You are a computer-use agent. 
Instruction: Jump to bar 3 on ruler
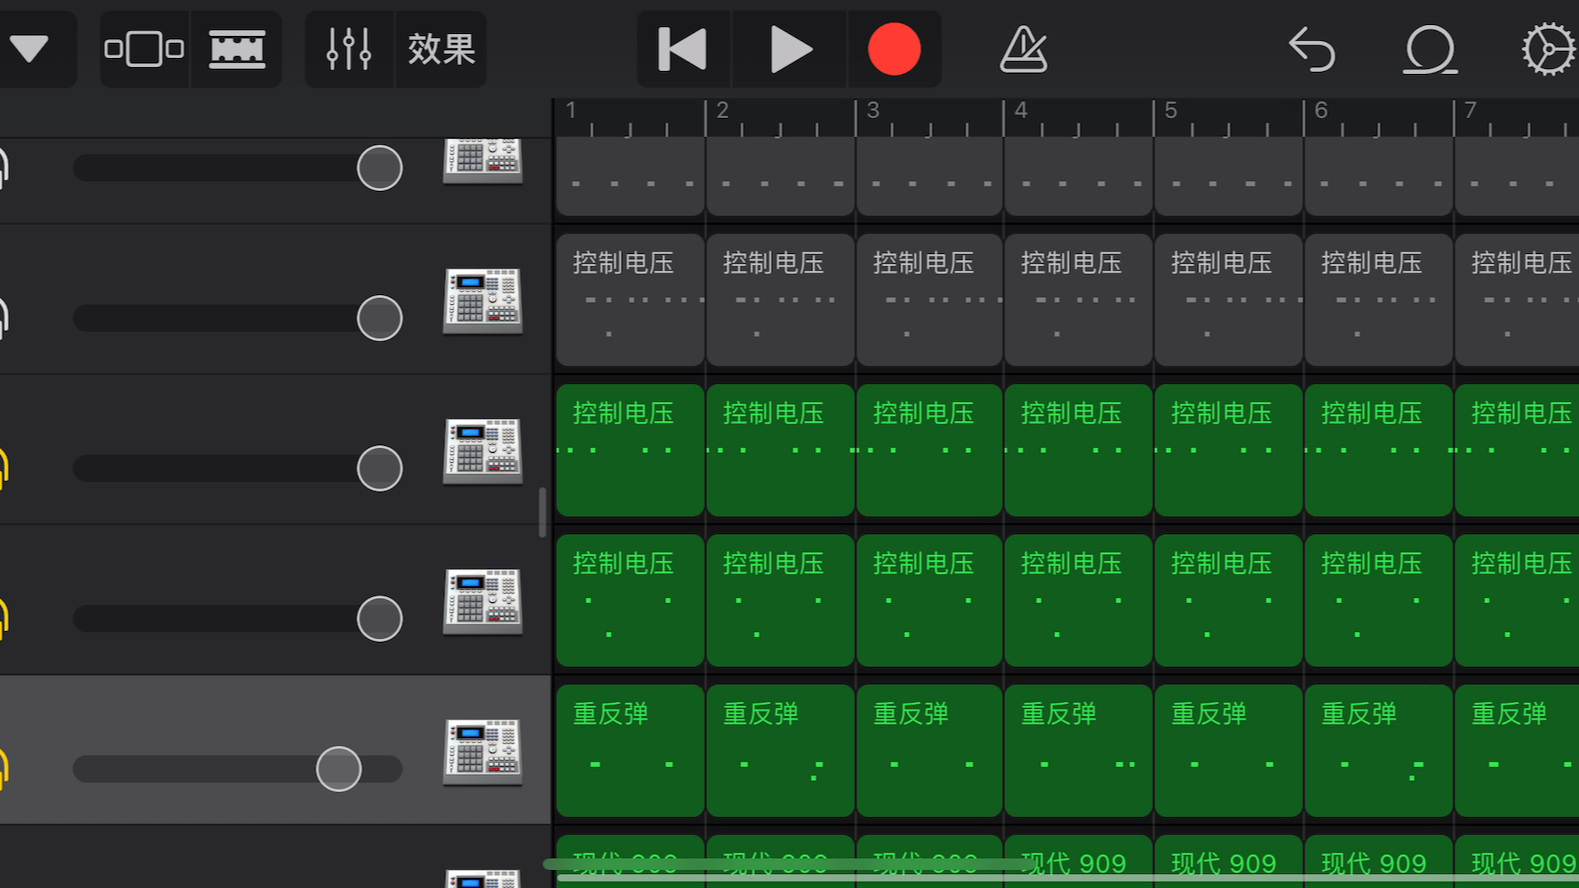[872, 110]
